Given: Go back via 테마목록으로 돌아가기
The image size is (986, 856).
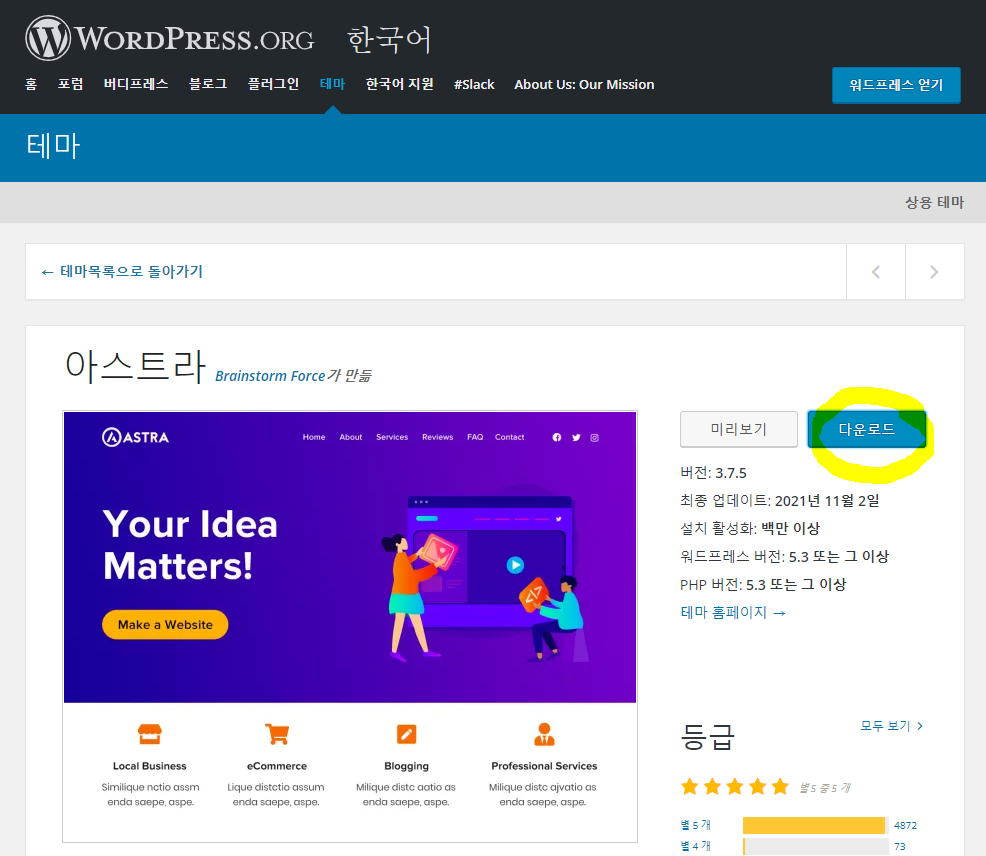Looking at the screenshot, I should (x=122, y=272).
